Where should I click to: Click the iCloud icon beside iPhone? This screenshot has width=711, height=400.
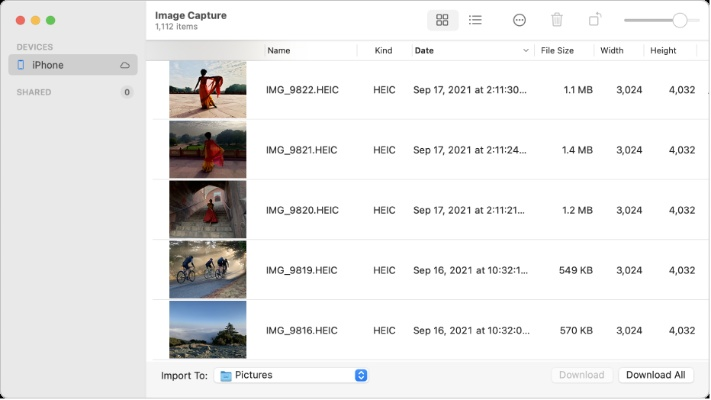tap(125, 65)
